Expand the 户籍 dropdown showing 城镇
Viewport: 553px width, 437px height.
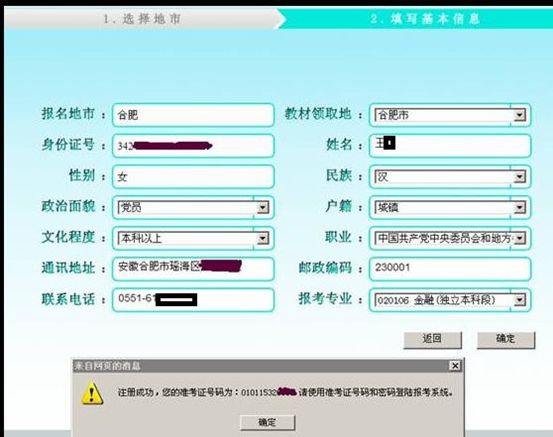(519, 207)
